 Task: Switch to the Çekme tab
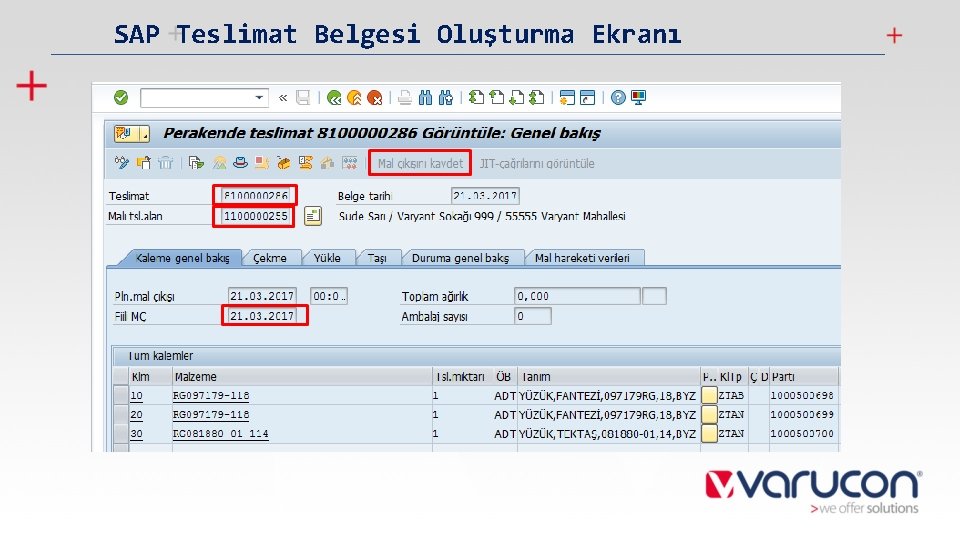pos(269,258)
